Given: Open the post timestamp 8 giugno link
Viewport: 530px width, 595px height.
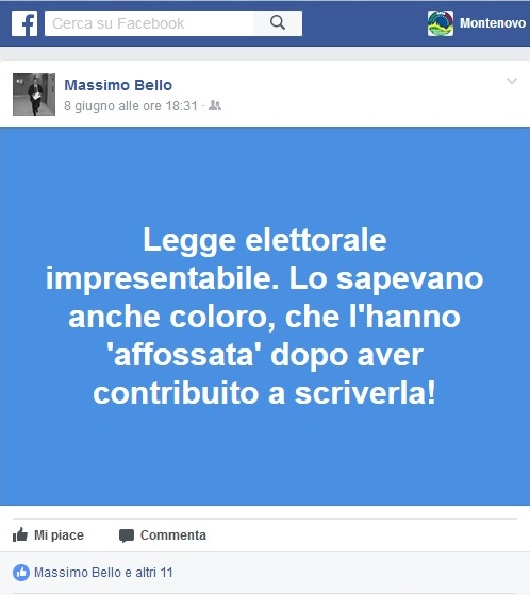Looking at the screenshot, I should tap(131, 106).
